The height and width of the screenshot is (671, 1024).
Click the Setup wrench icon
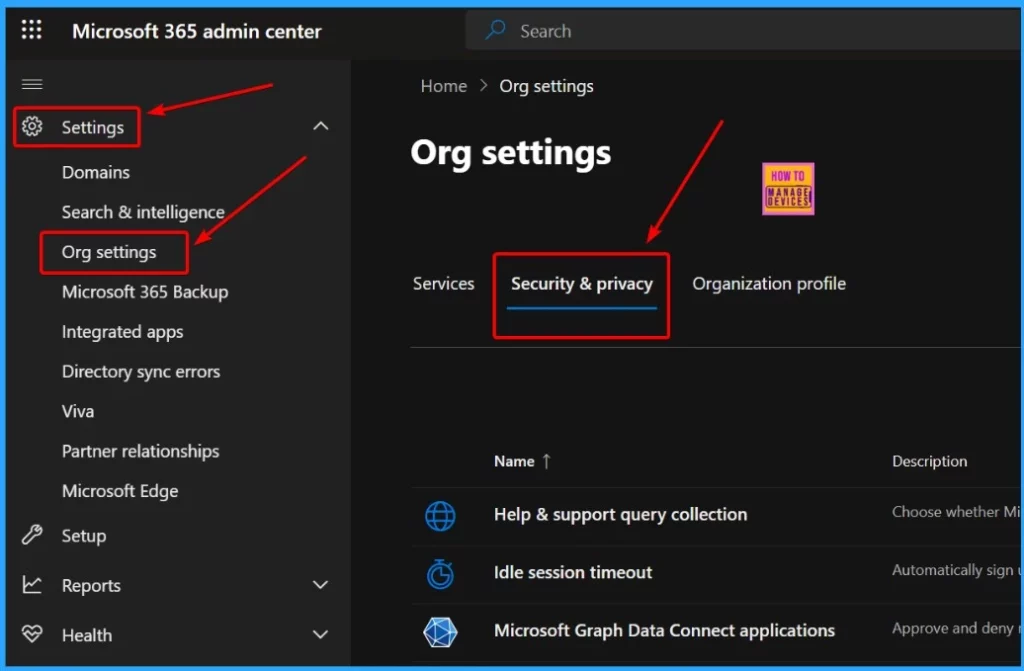tap(32, 534)
